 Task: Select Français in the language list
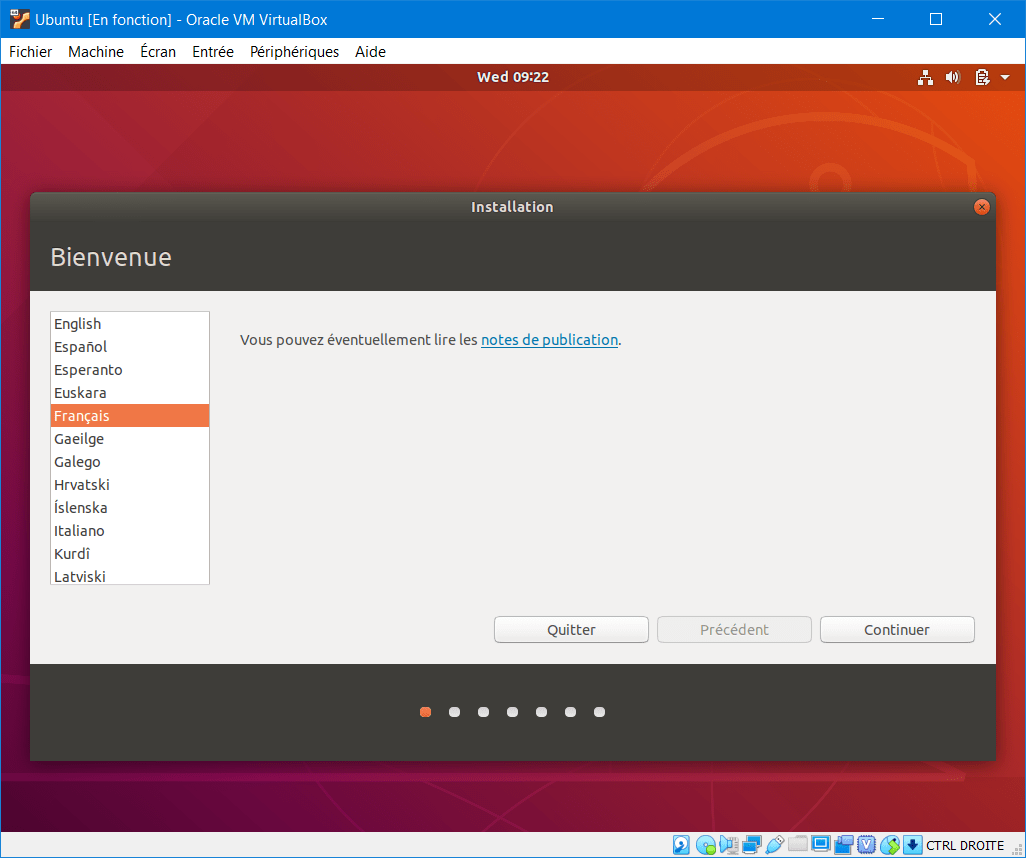pos(130,416)
